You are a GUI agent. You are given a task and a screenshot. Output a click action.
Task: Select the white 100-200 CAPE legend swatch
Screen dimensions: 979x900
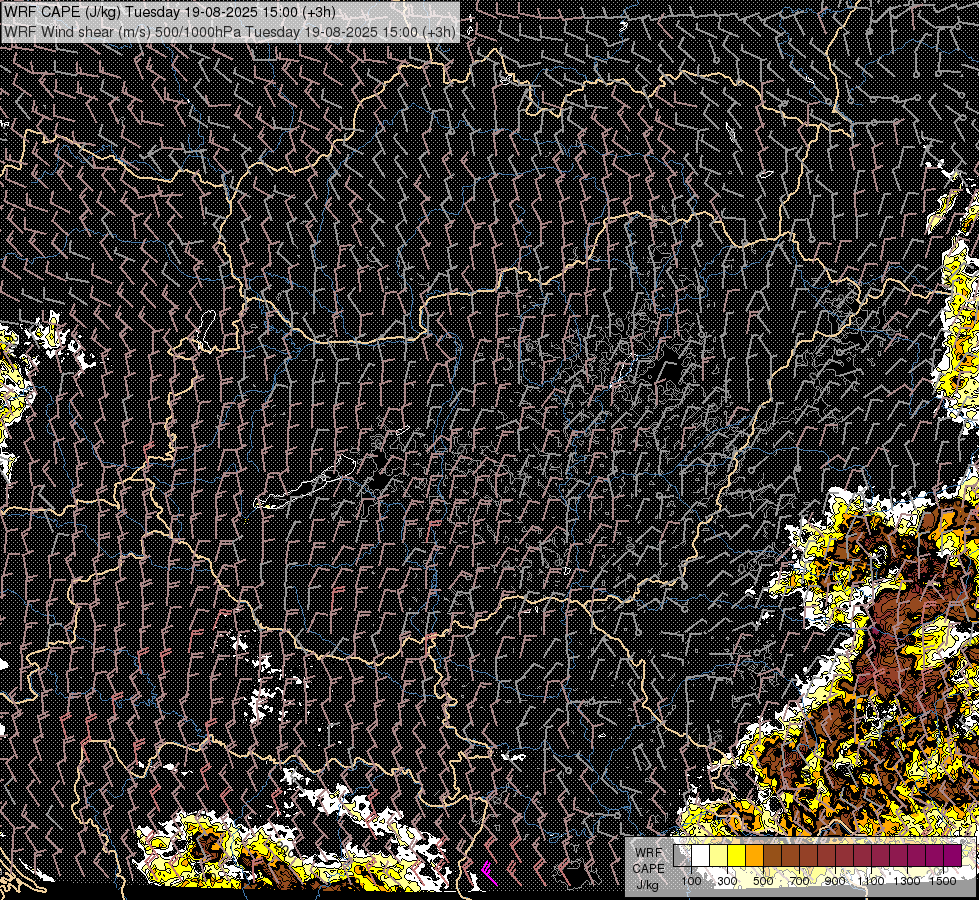(701, 855)
